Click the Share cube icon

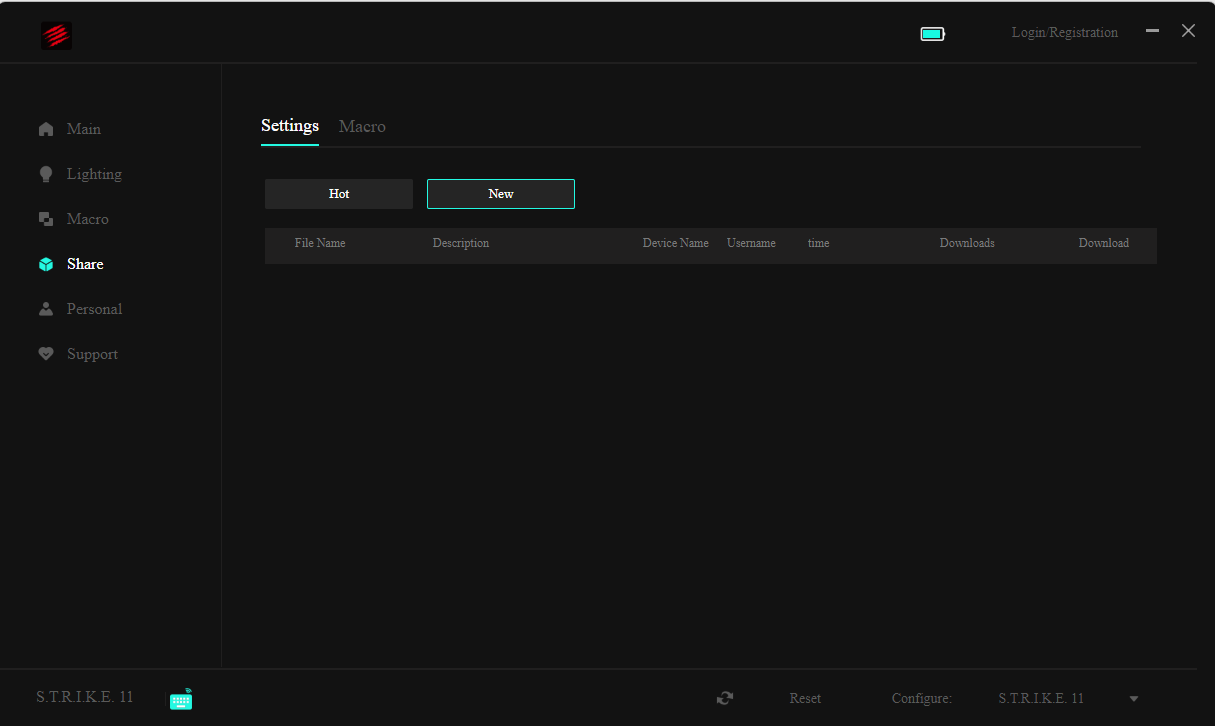point(46,264)
